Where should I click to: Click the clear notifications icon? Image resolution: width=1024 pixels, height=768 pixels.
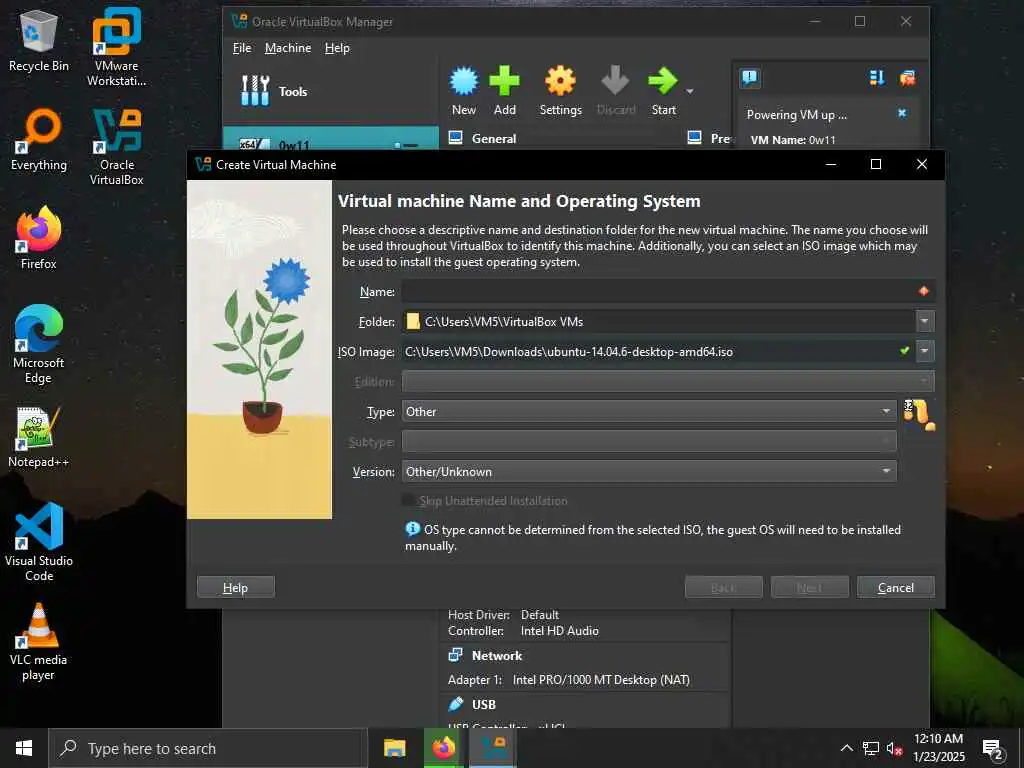(x=907, y=78)
